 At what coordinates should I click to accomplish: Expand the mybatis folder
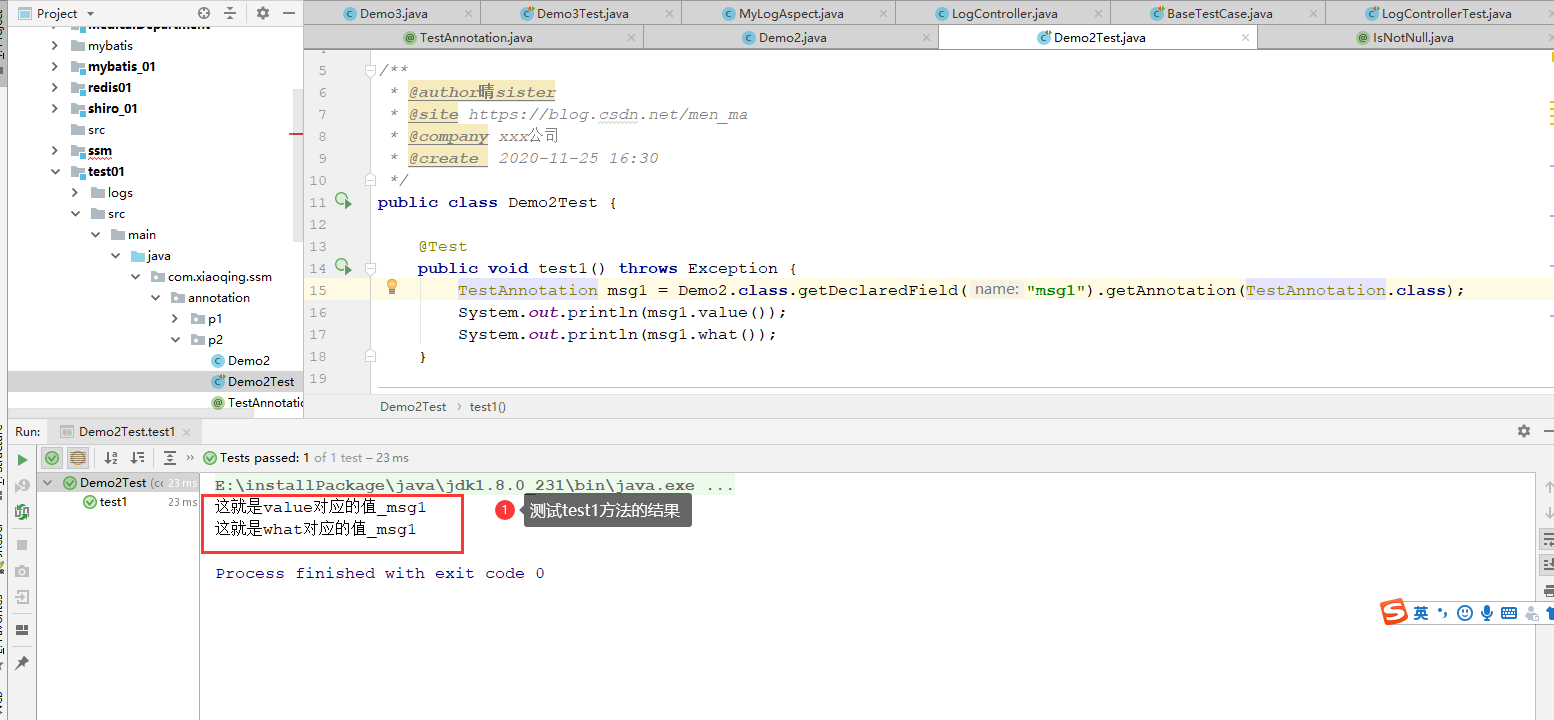coord(55,46)
